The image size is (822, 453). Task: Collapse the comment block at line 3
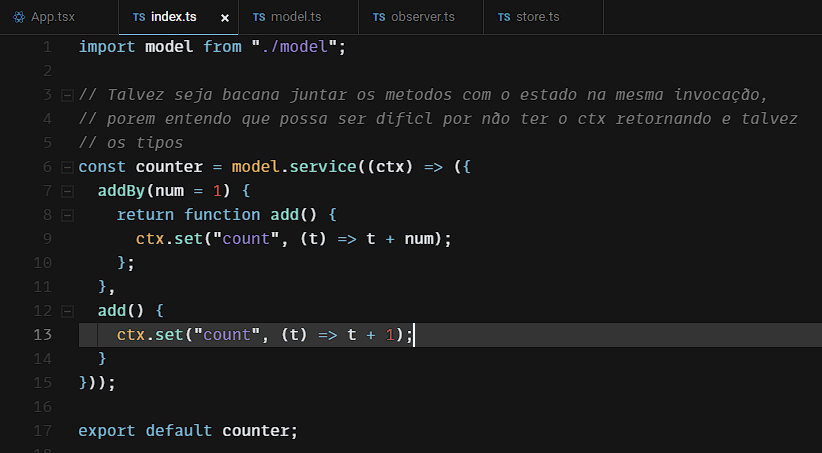pyautogui.click(x=67, y=95)
